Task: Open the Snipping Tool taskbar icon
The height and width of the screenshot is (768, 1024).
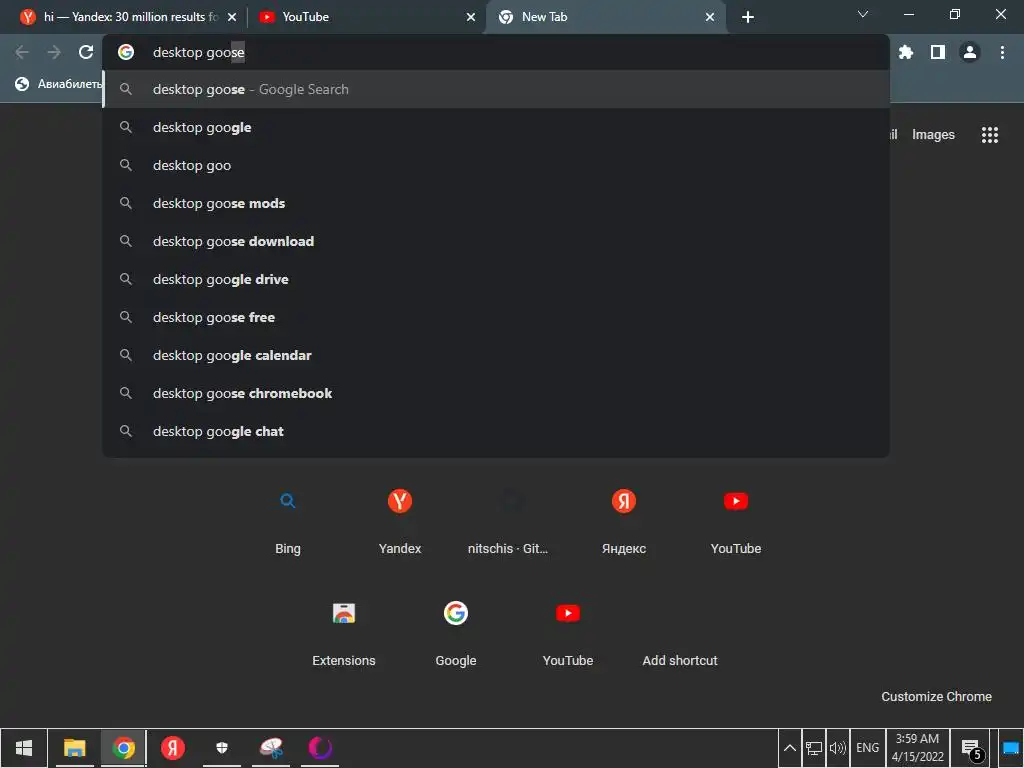Action: coord(271,748)
